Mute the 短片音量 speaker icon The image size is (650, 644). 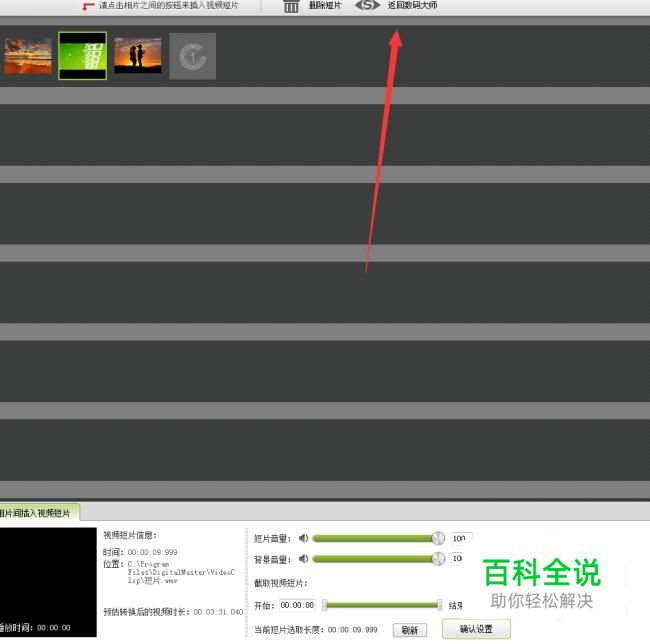pos(303,538)
